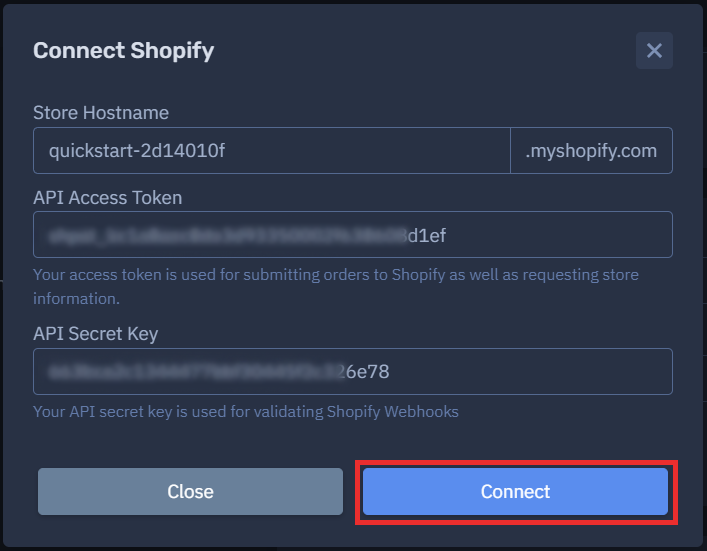Focus the Store Hostname input field
This screenshot has width=707, height=551.
coord(271,151)
